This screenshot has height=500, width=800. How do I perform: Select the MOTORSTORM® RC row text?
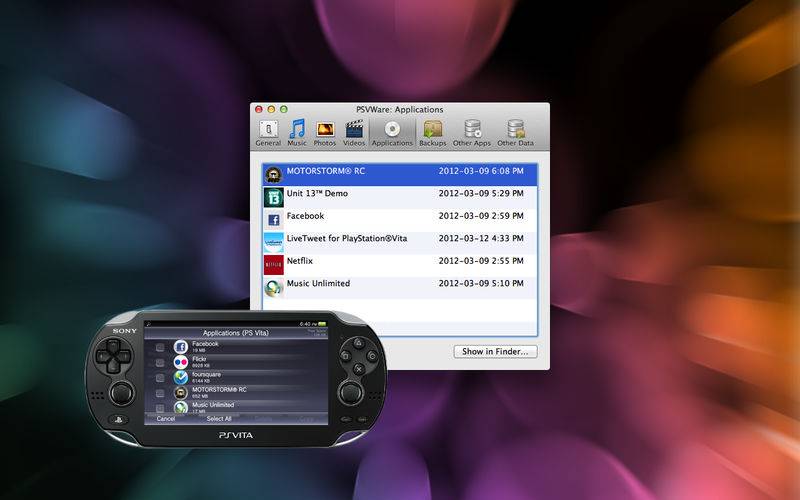point(326,171)
